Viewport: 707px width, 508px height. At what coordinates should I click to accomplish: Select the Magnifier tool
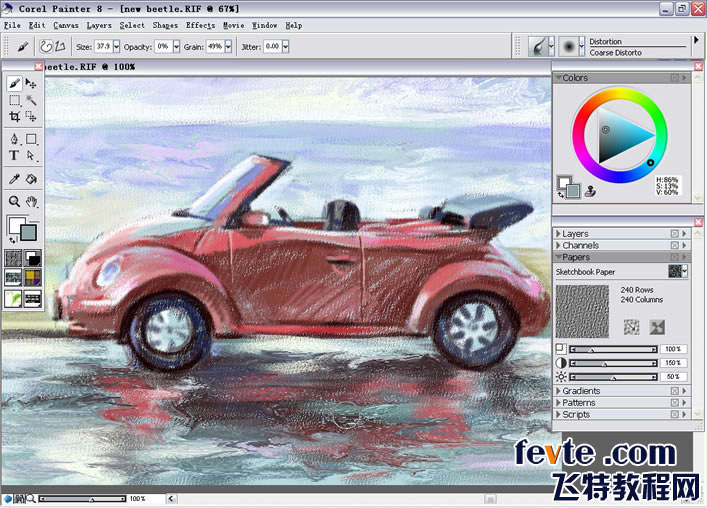[14, 201]
